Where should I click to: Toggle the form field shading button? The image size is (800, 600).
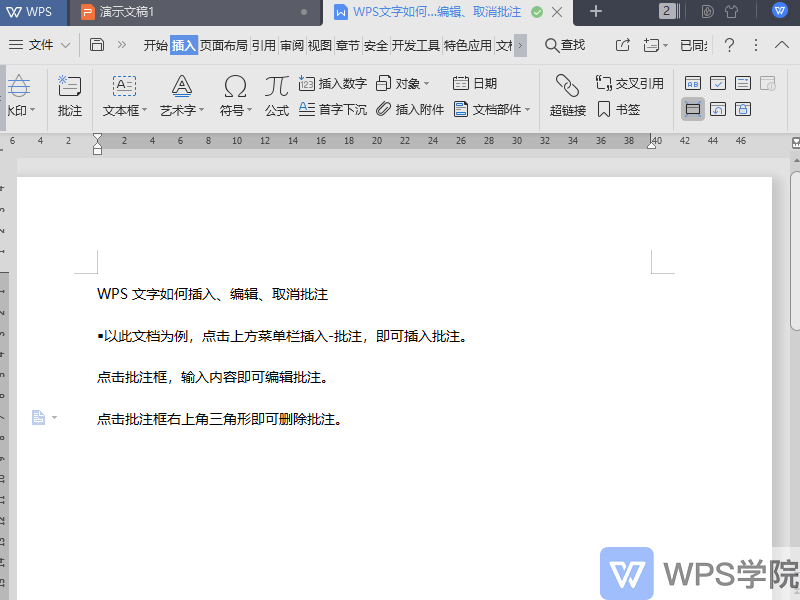pyautogui.click(x=692, y=109)
